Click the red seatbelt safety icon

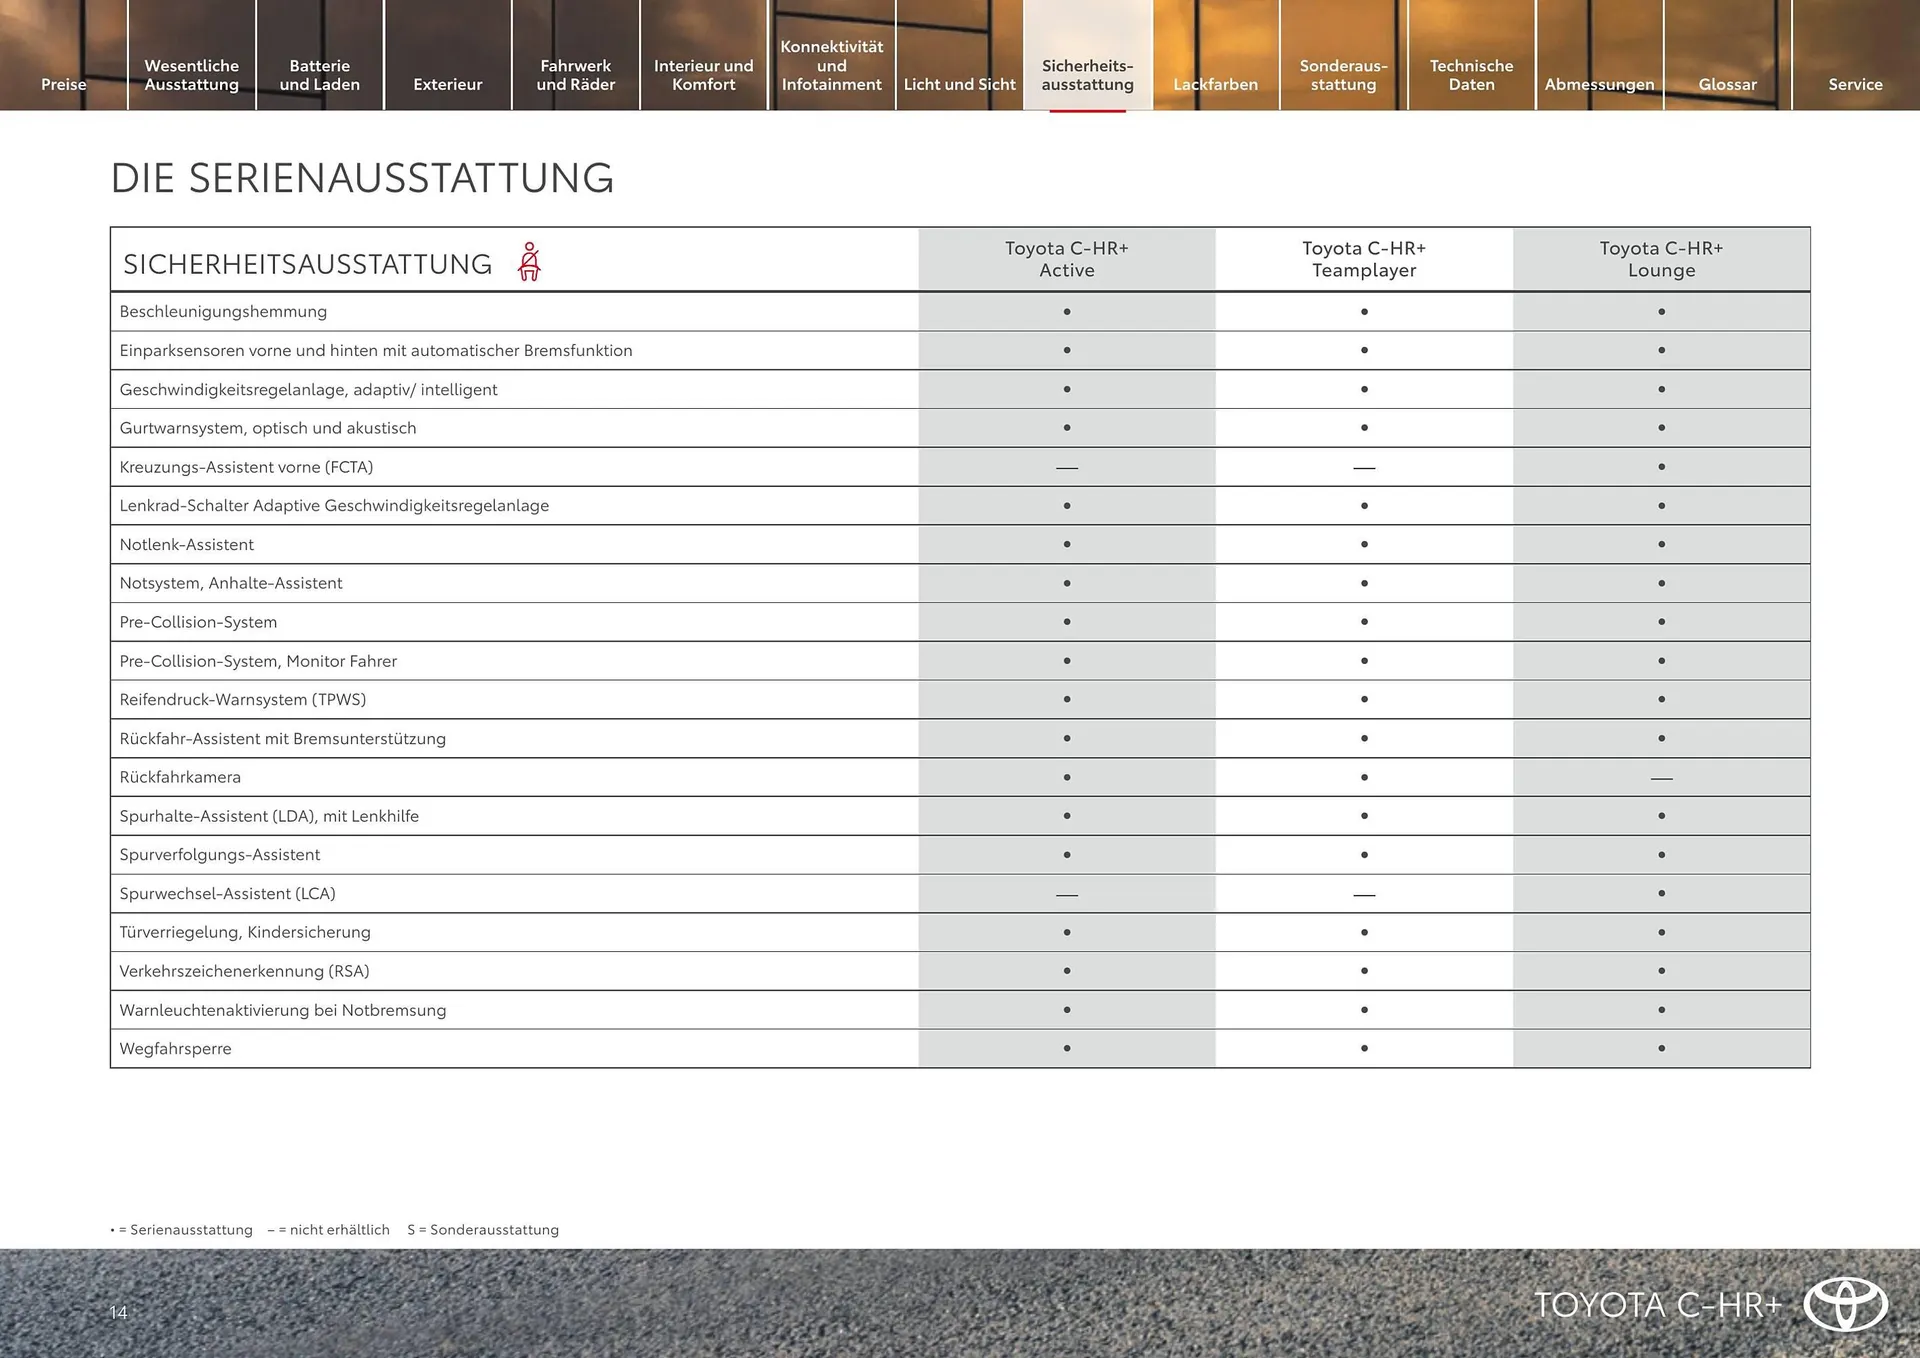pos(530,260)
